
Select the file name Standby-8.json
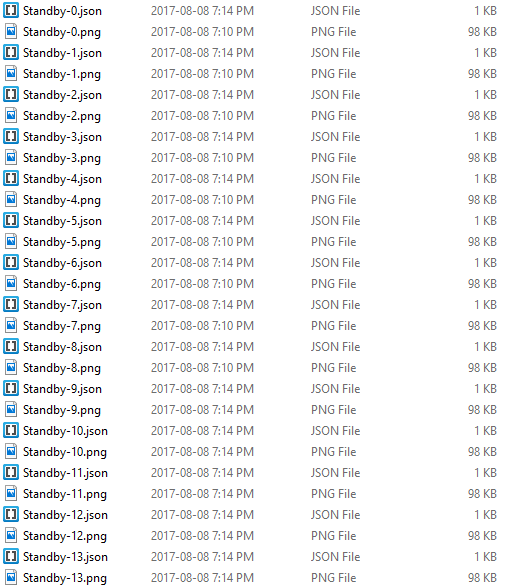pyautogui.click(x=62, y=347)
